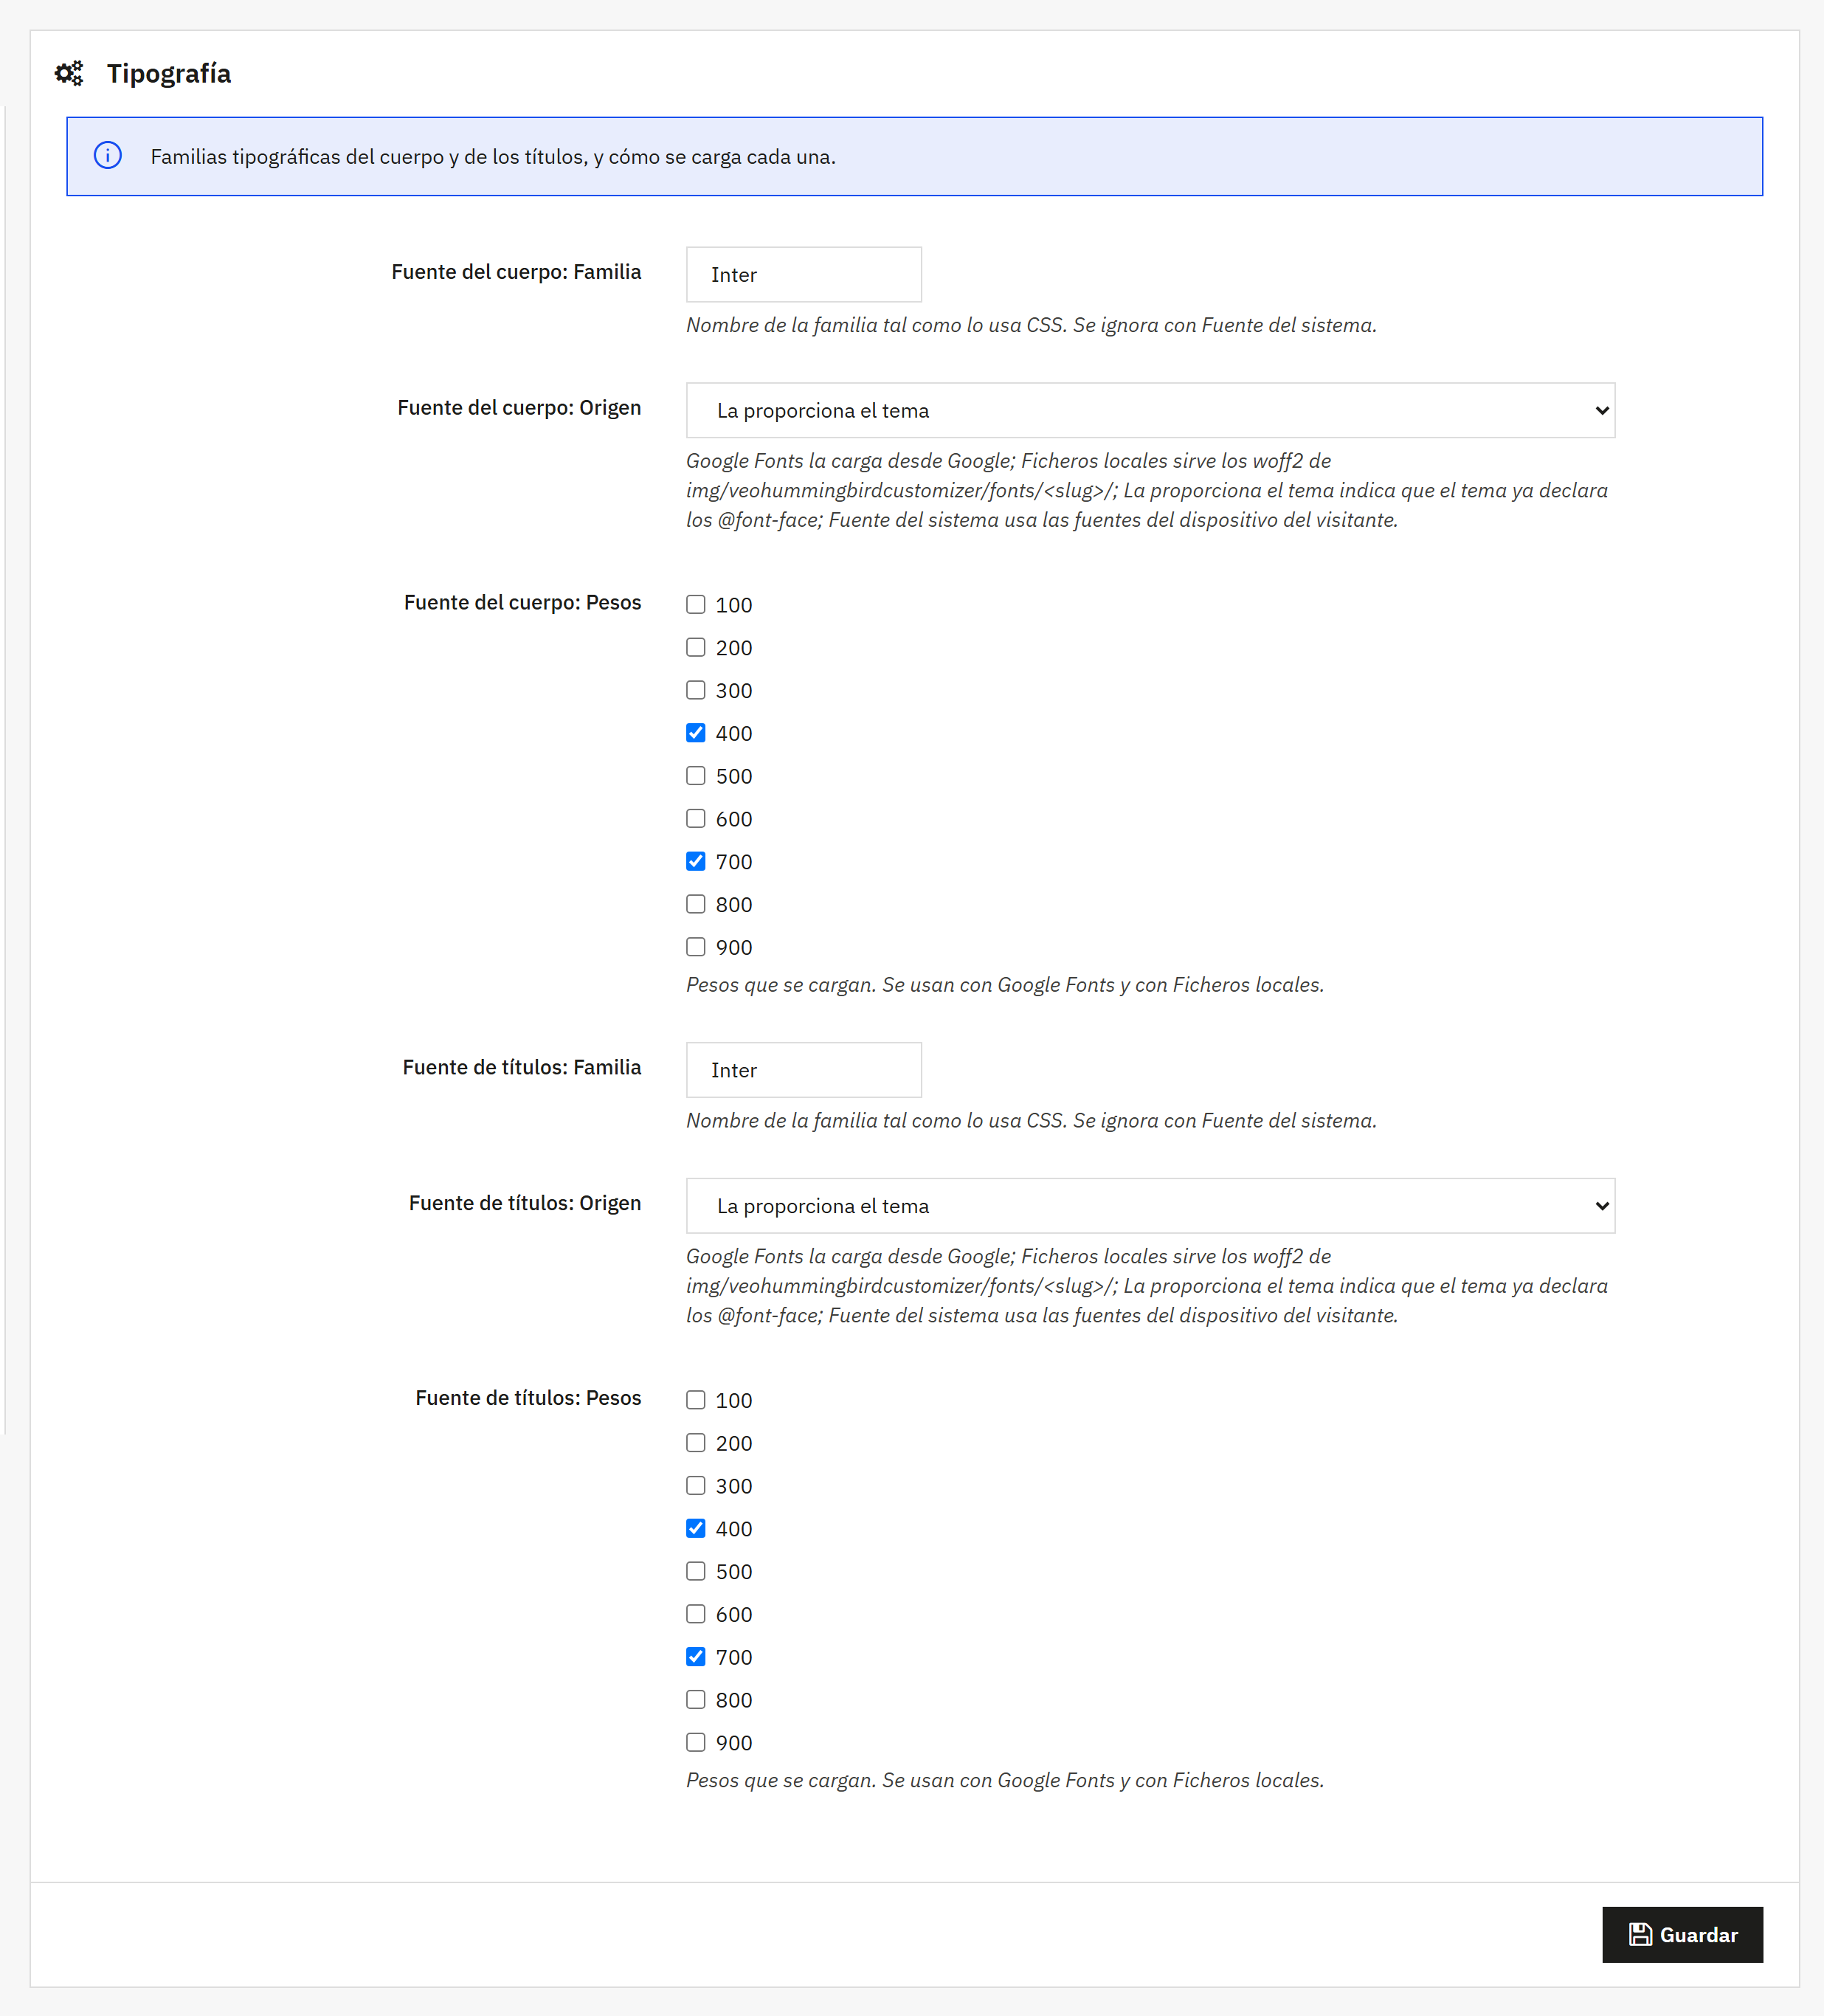The width and height of the screenshot is (1824, 2016).
Task: Select the 600 weight for Fuente de títulos
Action: point(696,1614)
